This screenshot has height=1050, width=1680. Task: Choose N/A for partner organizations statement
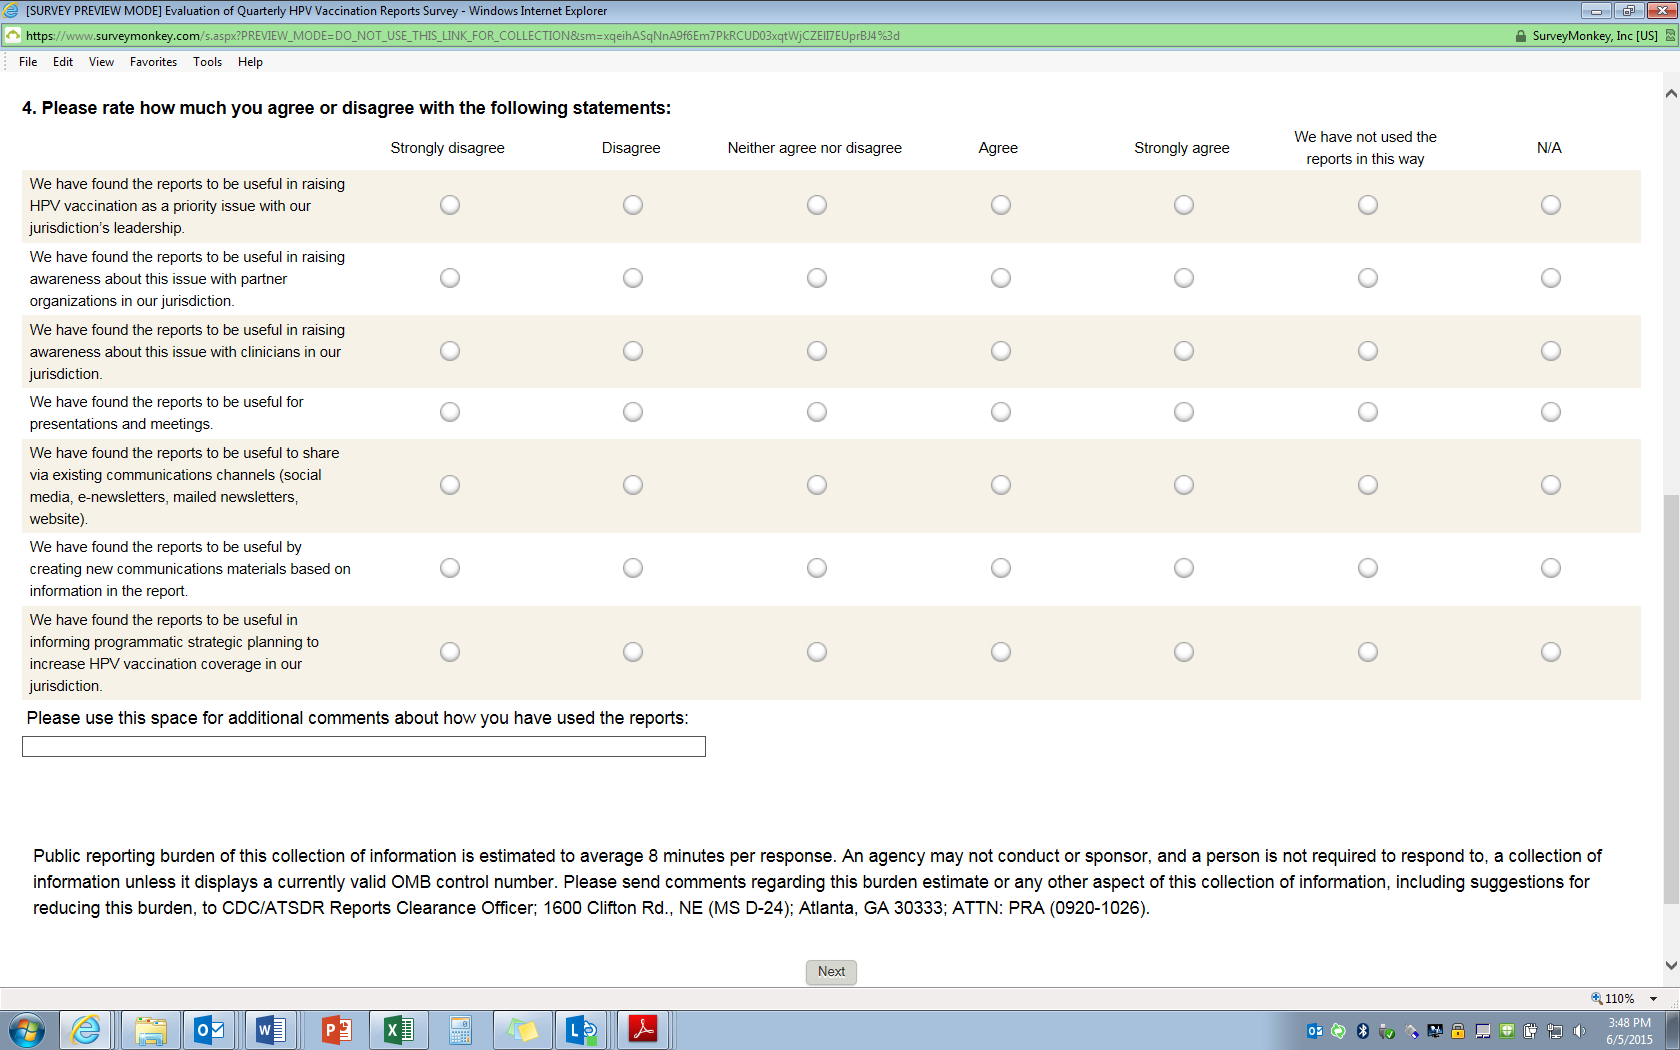click(x=1551, y=278)
